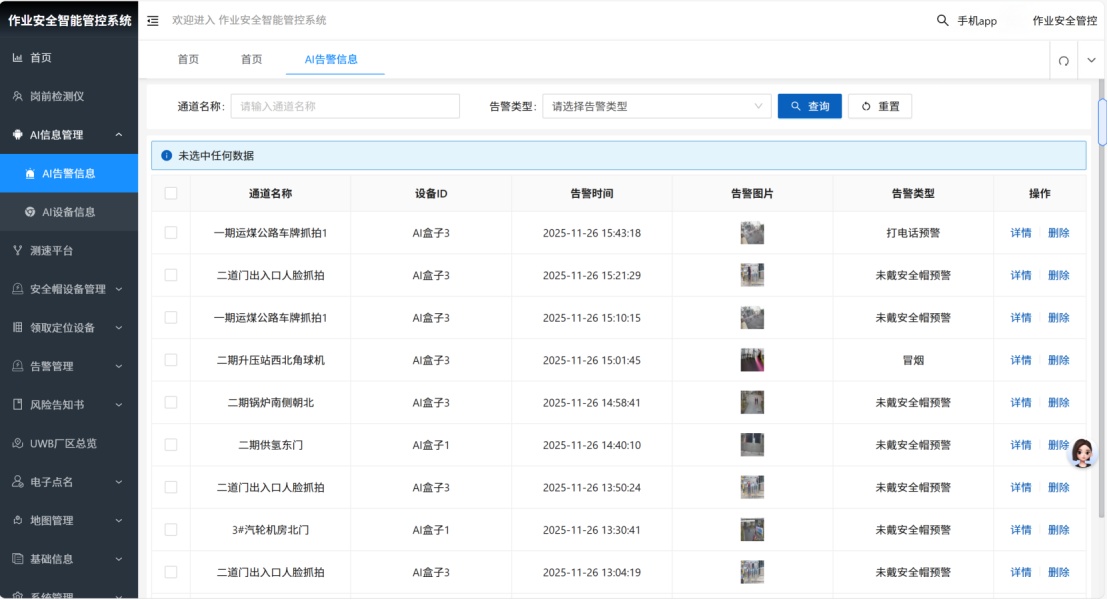The width and height of the screenshot is (1108, 600).
Task: Click the 查询 search button
Action: [809, 106]
